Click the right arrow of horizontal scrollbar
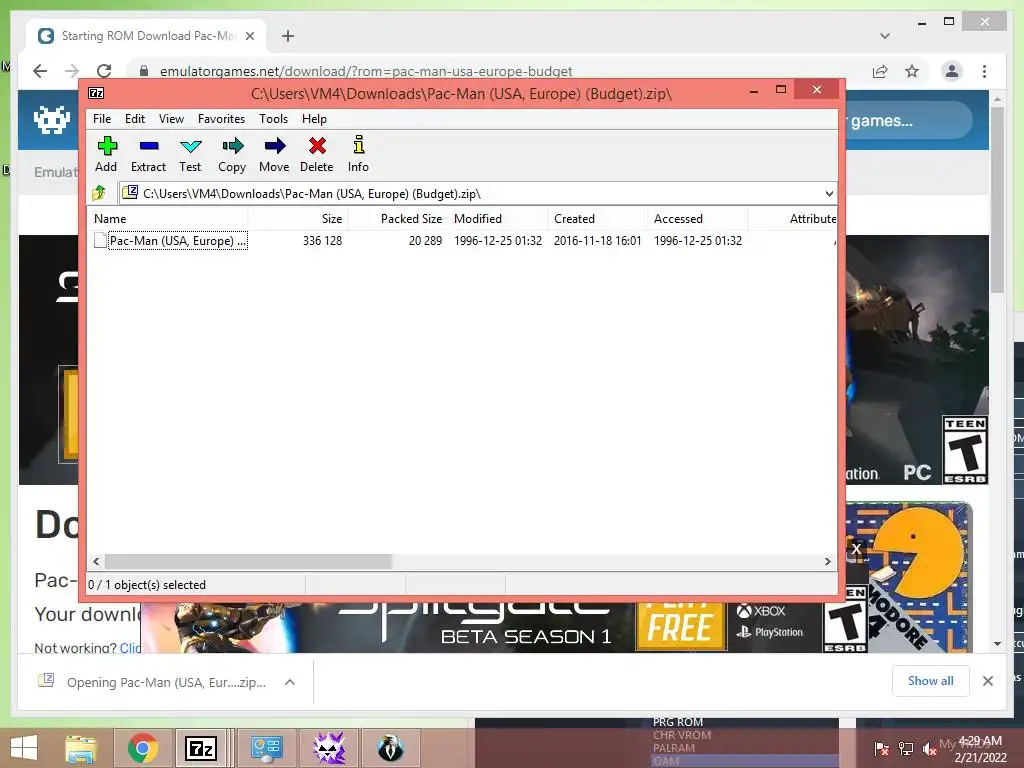 [827, 562]
